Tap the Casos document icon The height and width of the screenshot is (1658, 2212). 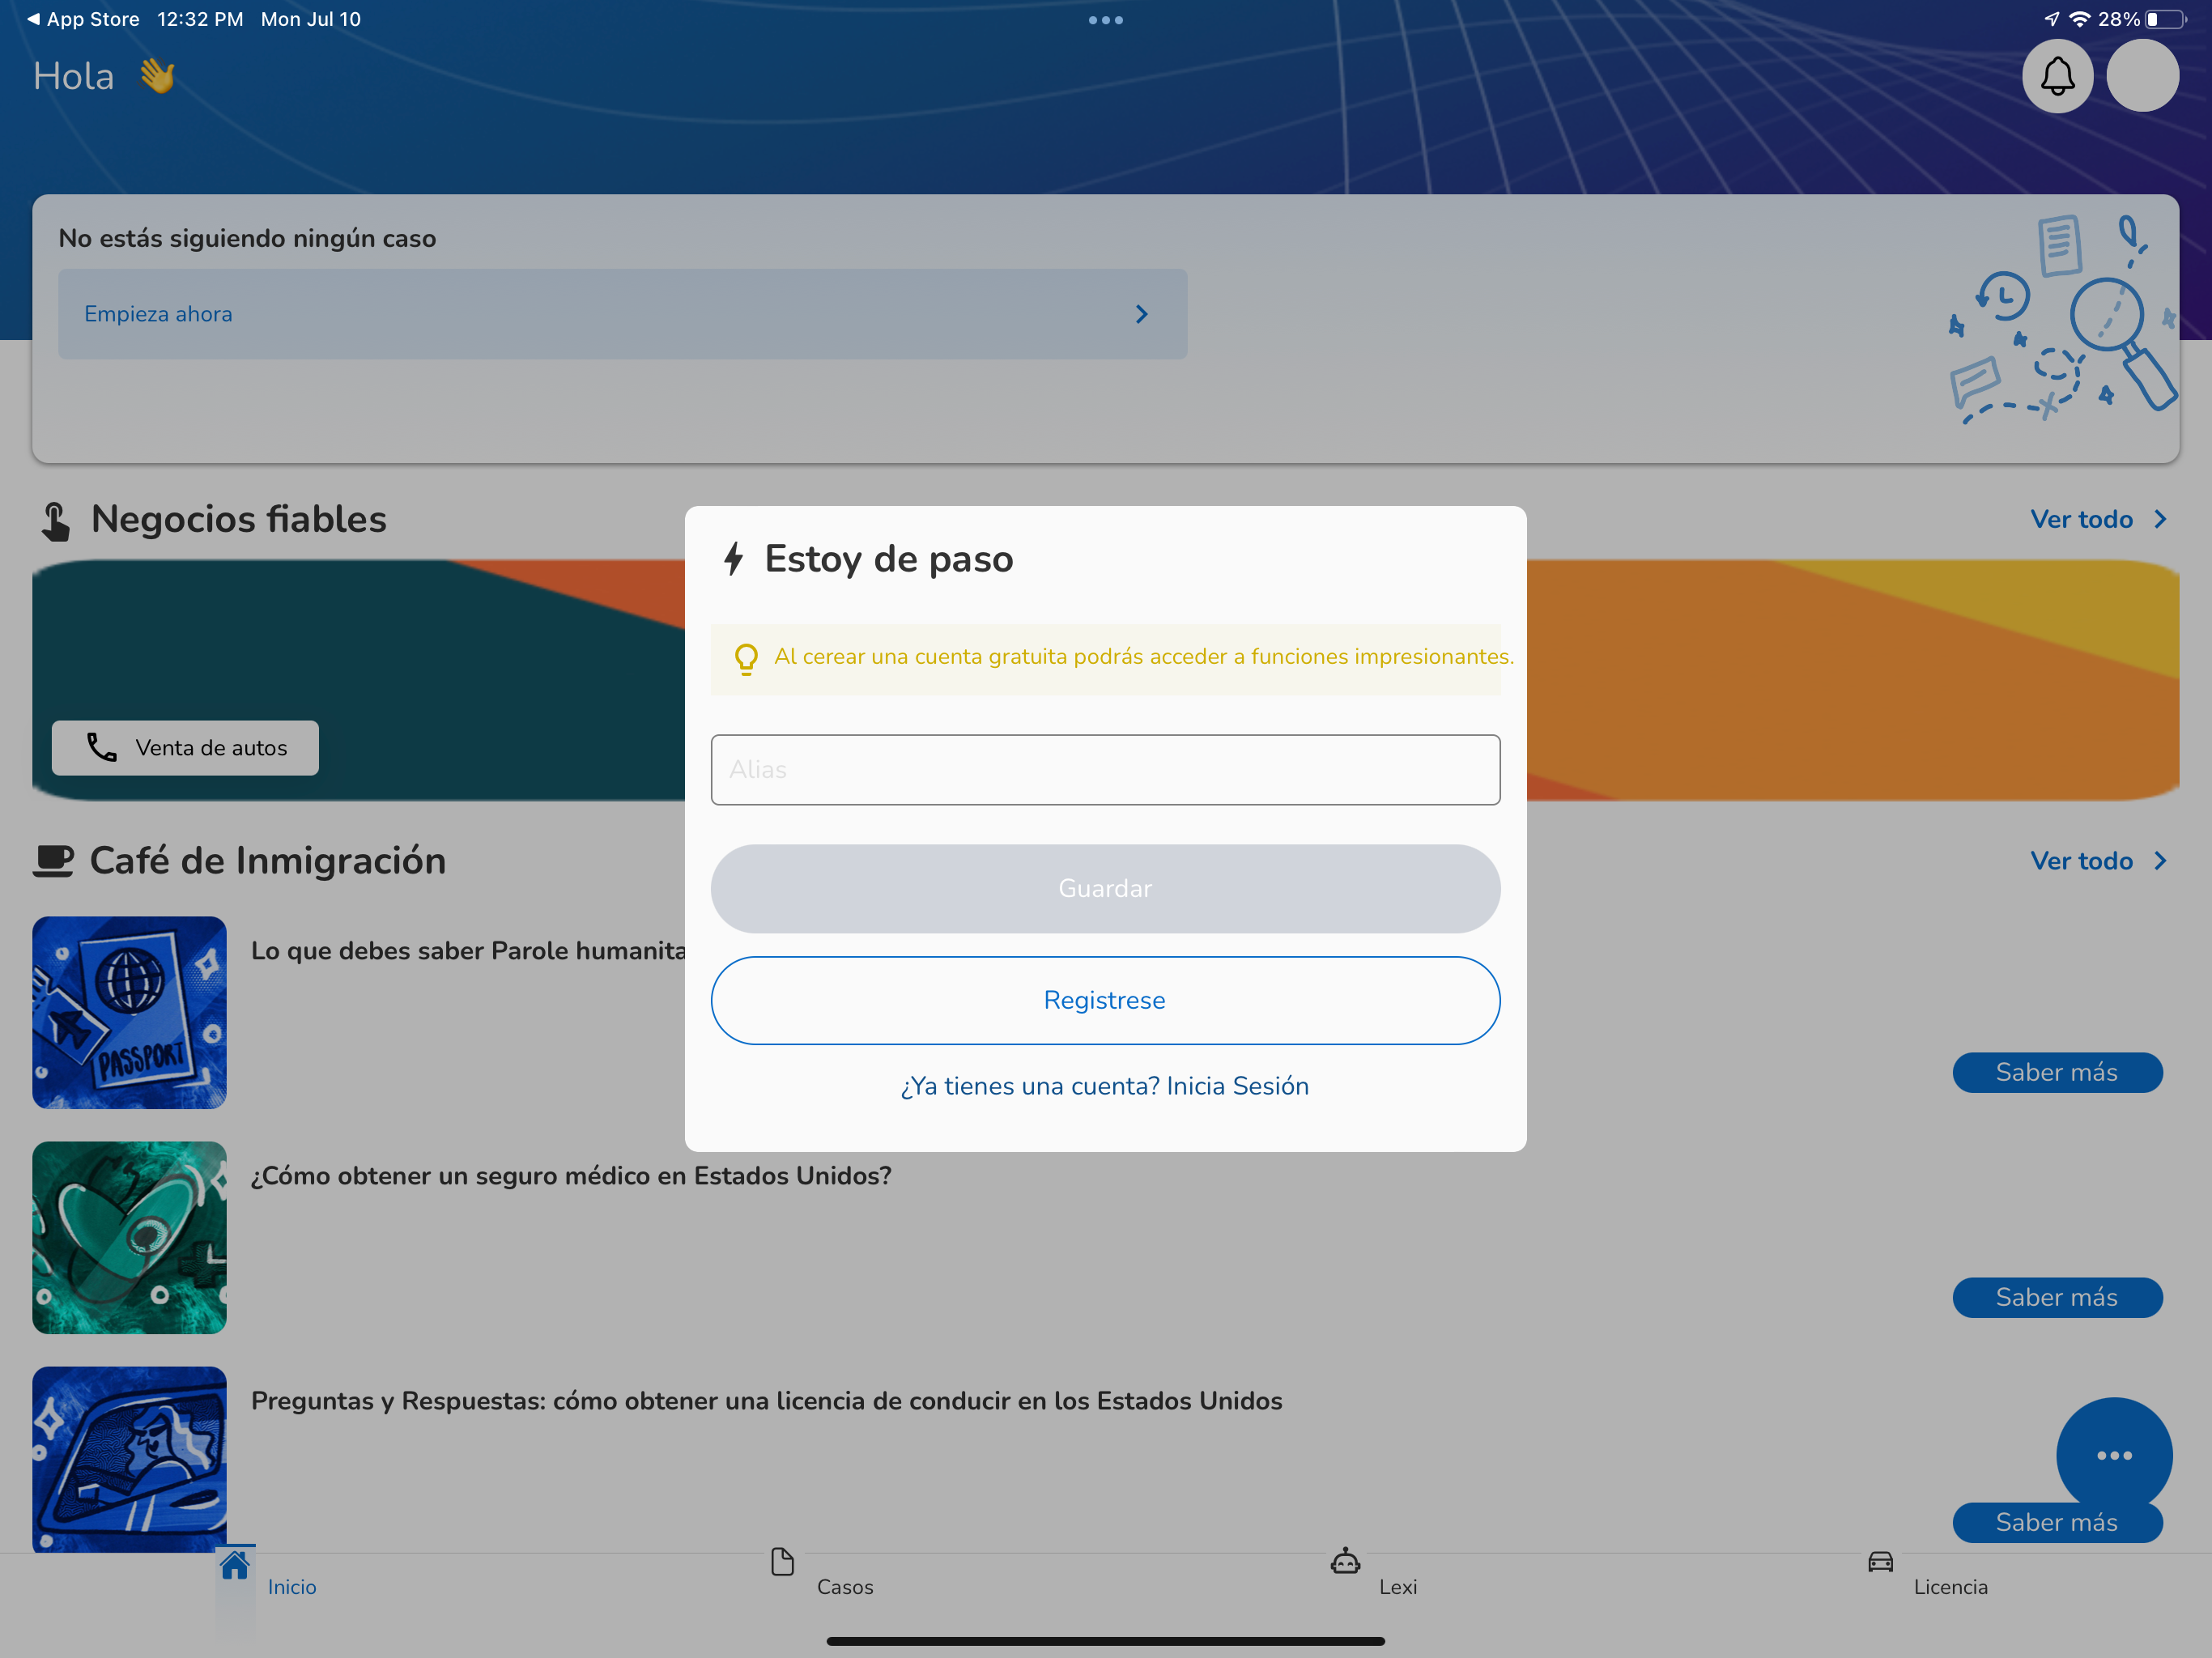[x=782, y=1561]
